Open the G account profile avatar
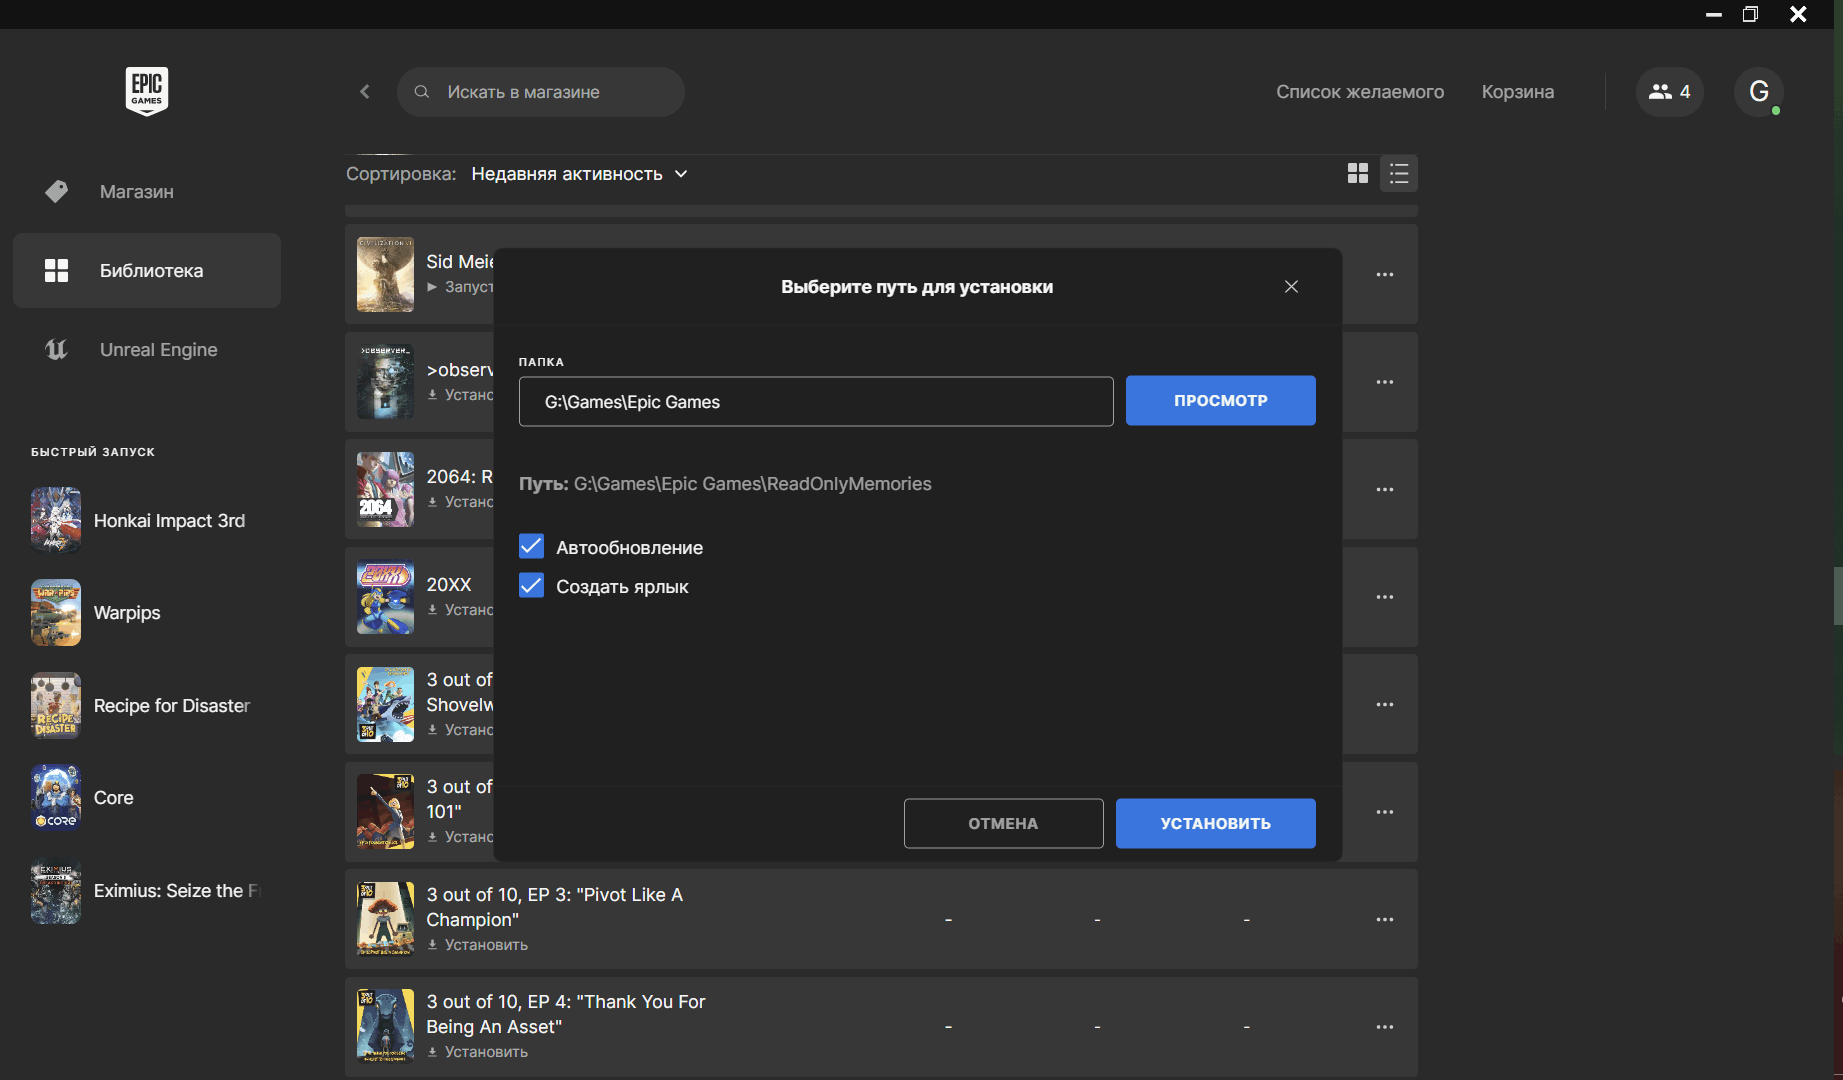Viewport: 1843px width, 1080px height. [1759, 92]
